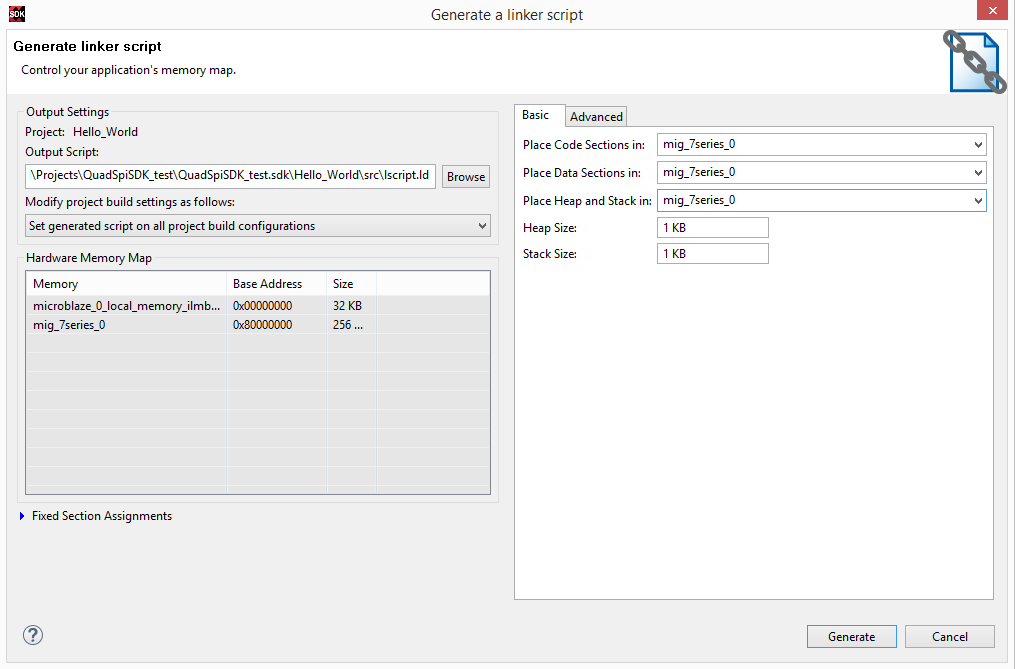Image resolution: width=1015 pixels, height=669 pixels.
Task: Switch to the Advanced tab
Action: [596, 117]
